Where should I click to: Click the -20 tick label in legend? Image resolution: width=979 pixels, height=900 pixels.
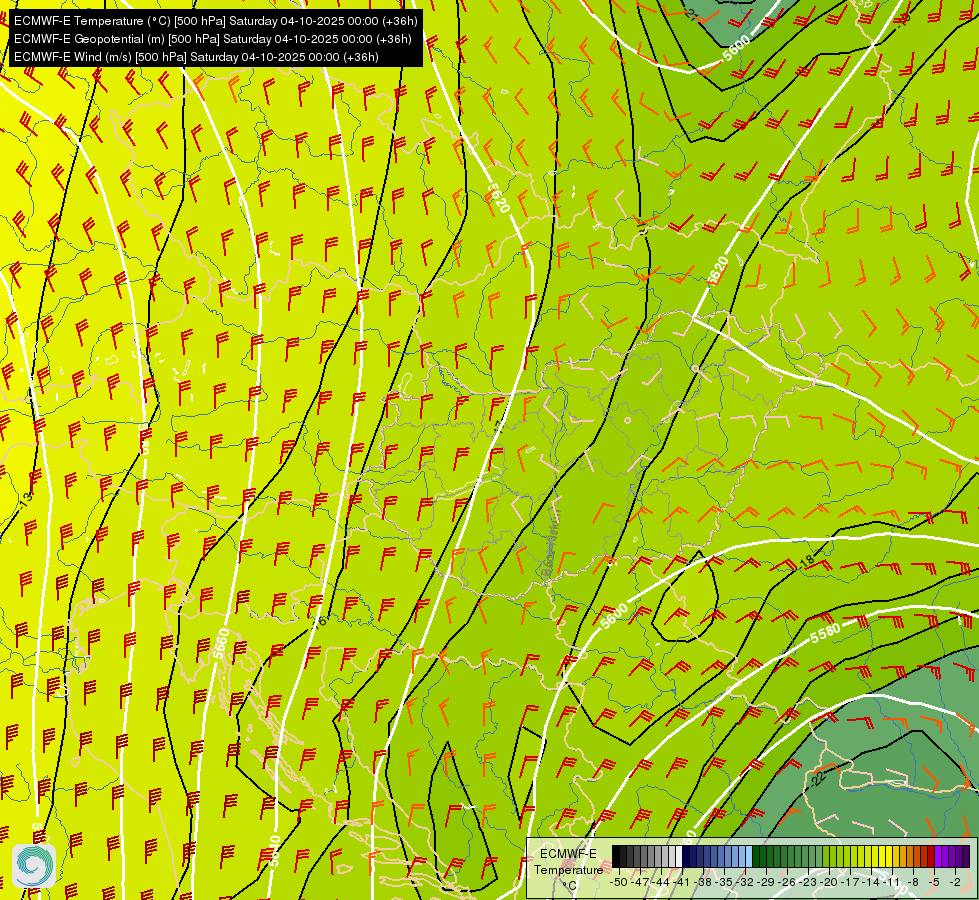pos(829,882)
